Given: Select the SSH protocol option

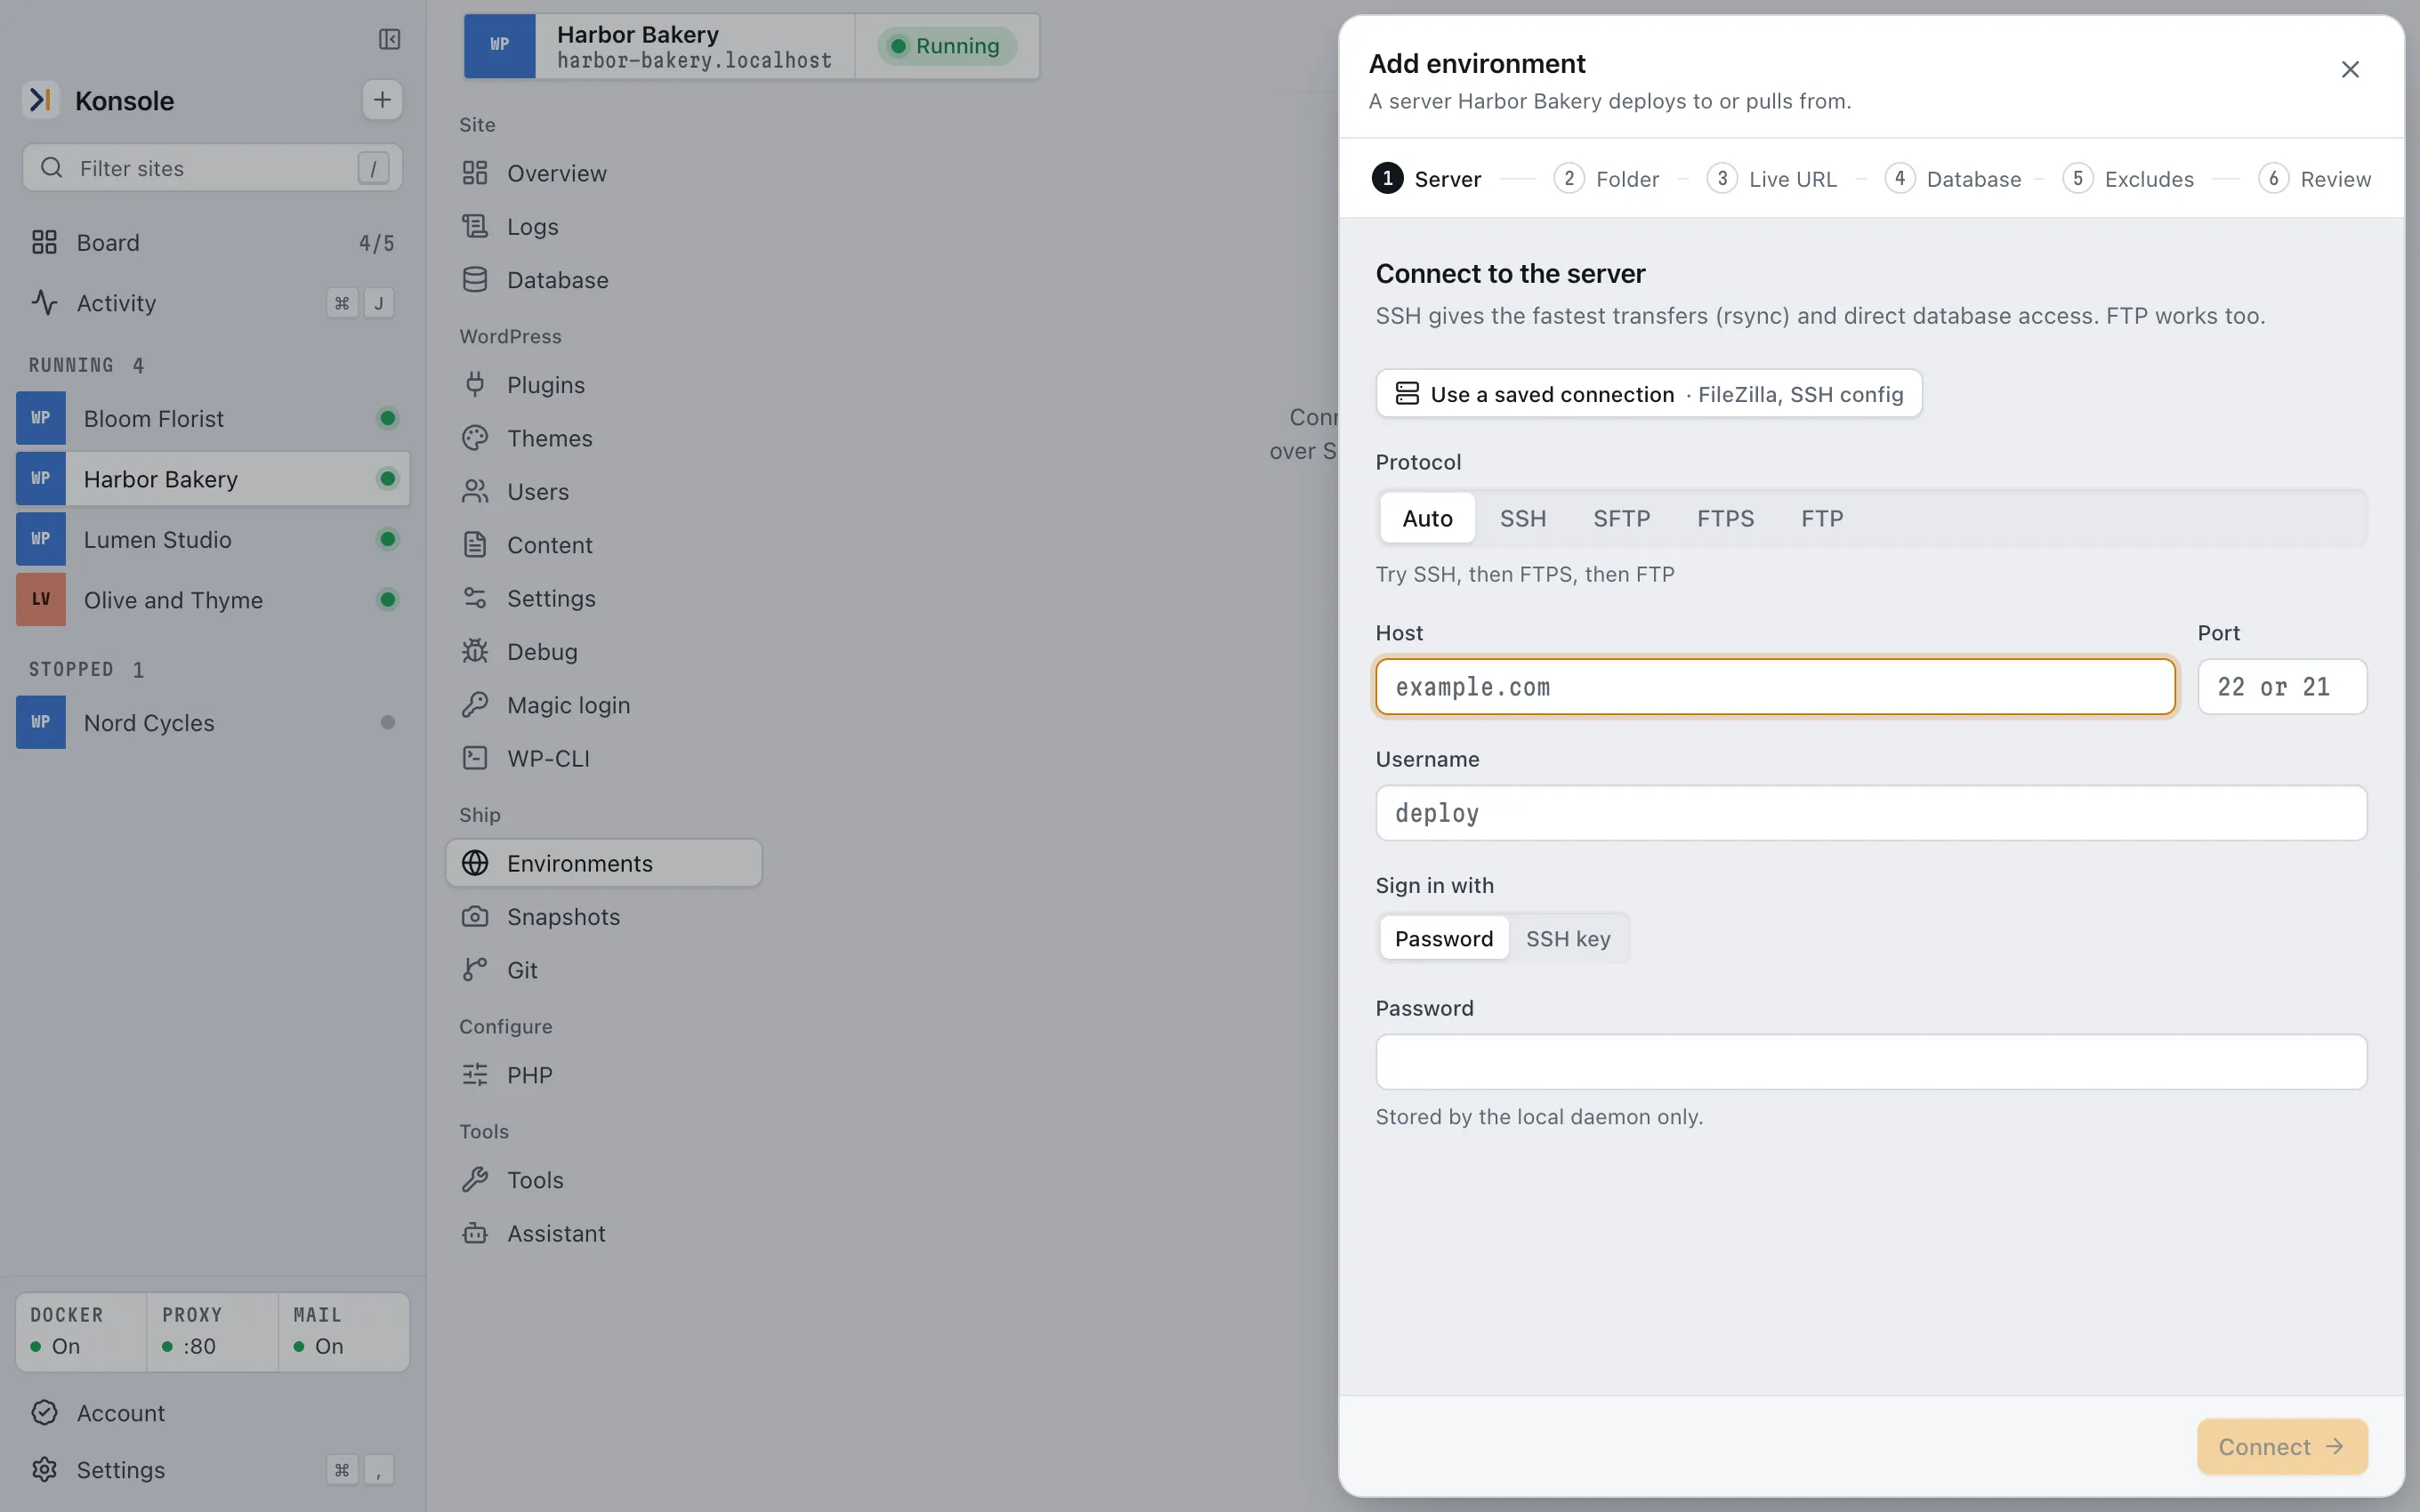Looking at the screenshot, I should click(1522, 518).
